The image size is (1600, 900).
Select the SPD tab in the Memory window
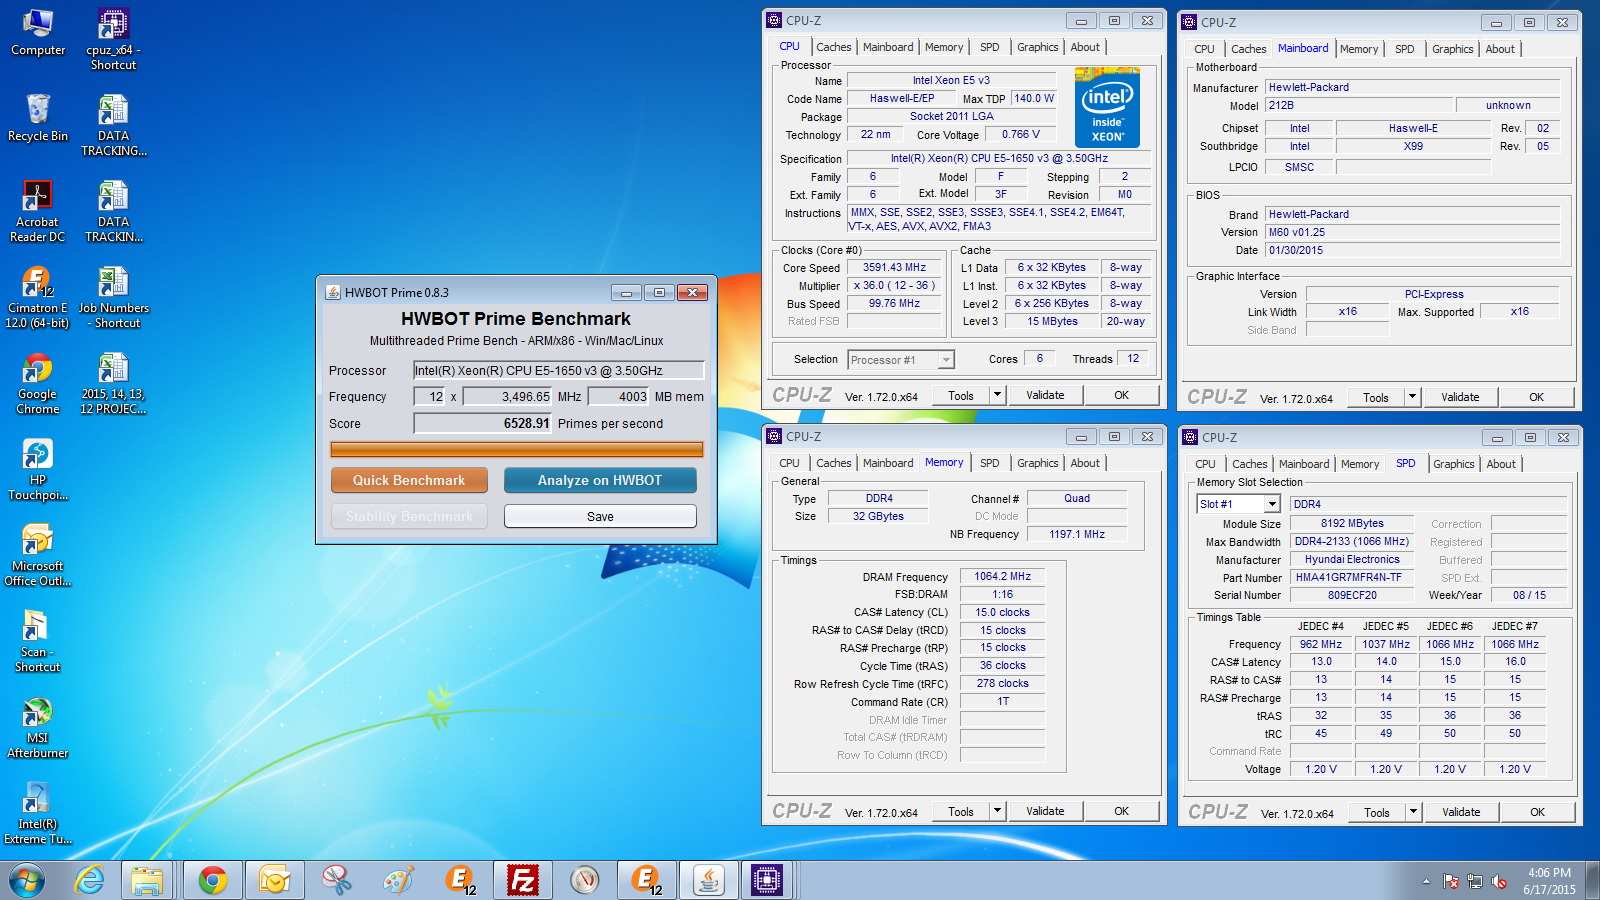pos(989,463)
